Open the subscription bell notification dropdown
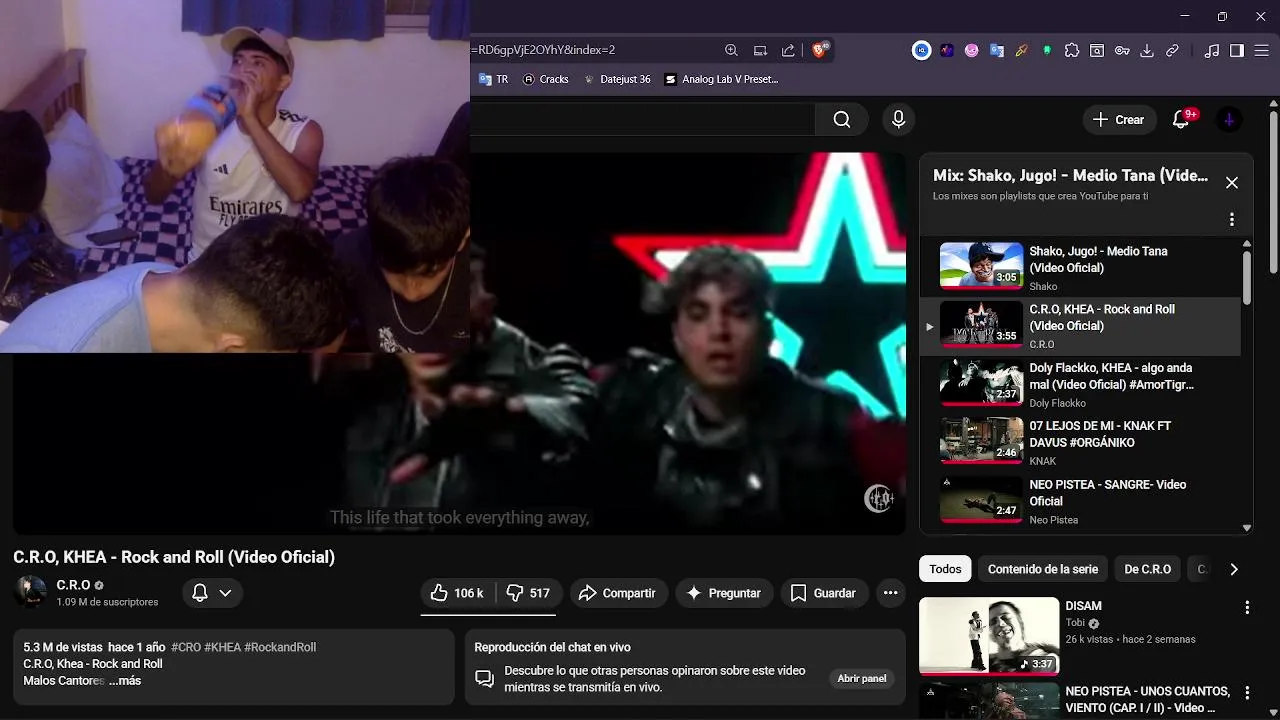Viewport: 1280px width, 720px height. pyautogui.click(x=212, y=593)
